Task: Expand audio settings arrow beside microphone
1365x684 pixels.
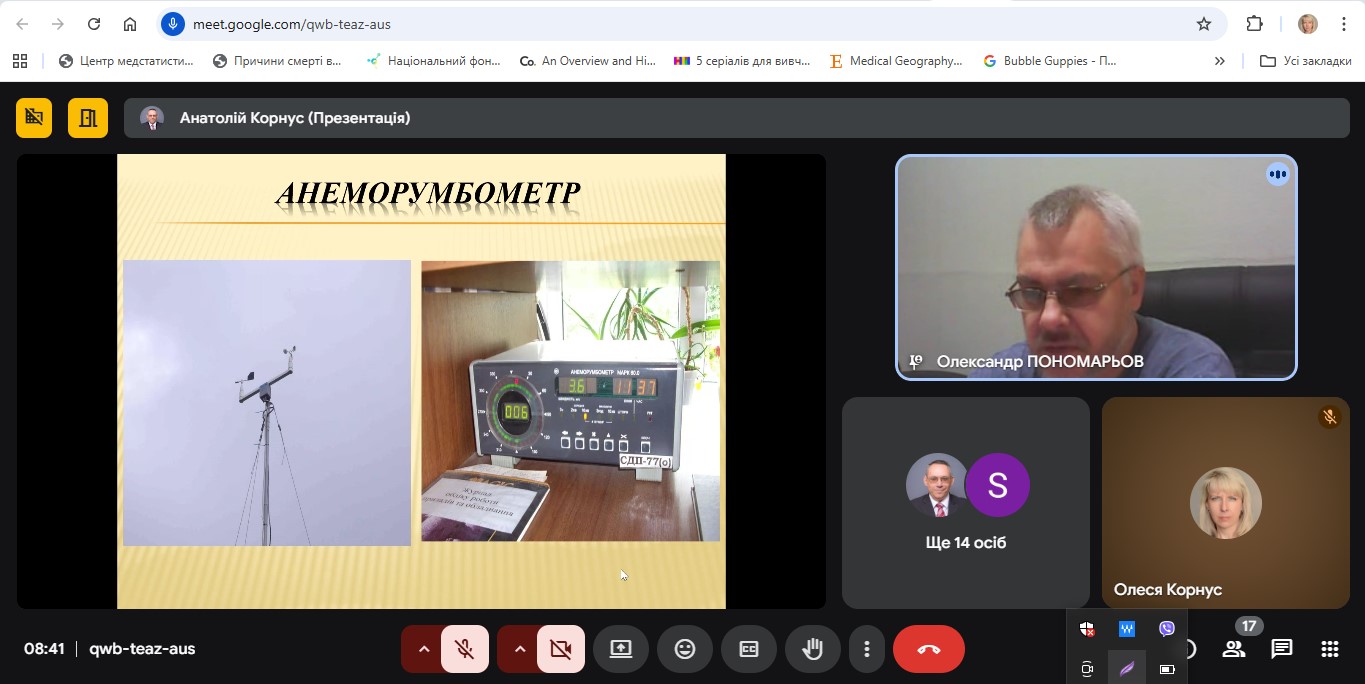Action: 423,649
